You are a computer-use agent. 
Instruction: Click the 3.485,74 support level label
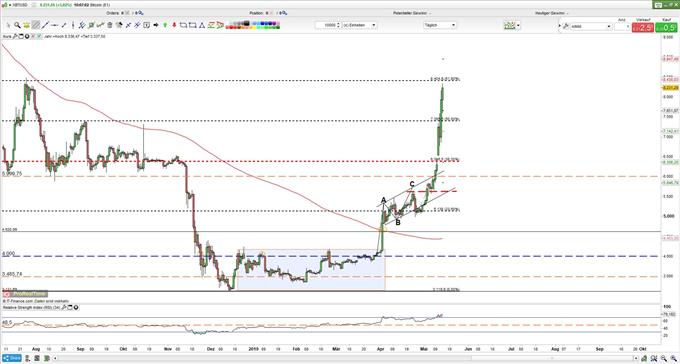tap(12, 274)
